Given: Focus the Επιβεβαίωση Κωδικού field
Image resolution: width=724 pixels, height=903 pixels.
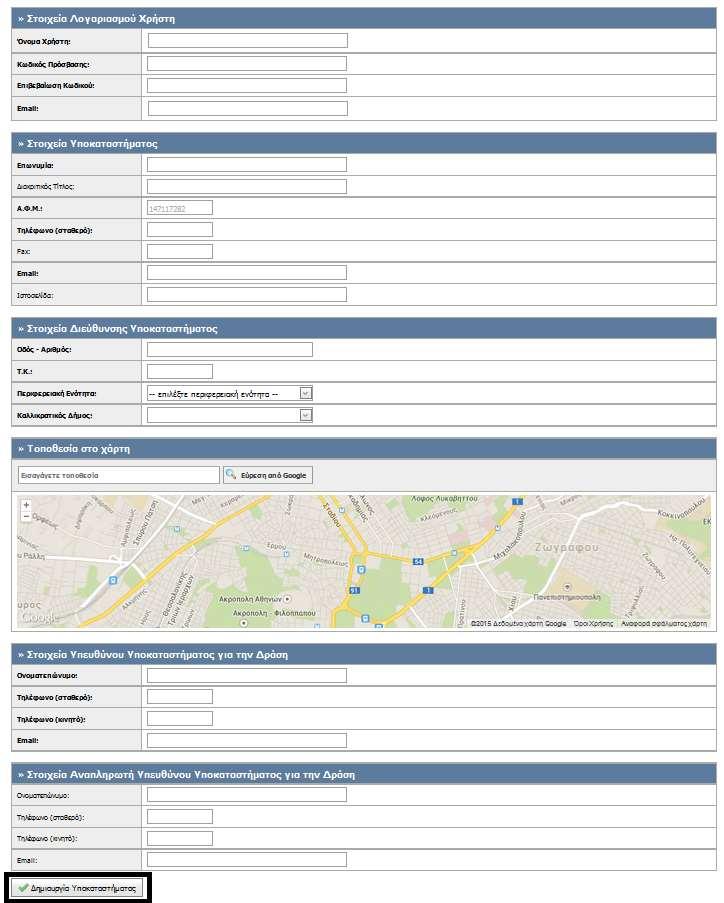Looking at the screenshot, I should click(247, 85).
